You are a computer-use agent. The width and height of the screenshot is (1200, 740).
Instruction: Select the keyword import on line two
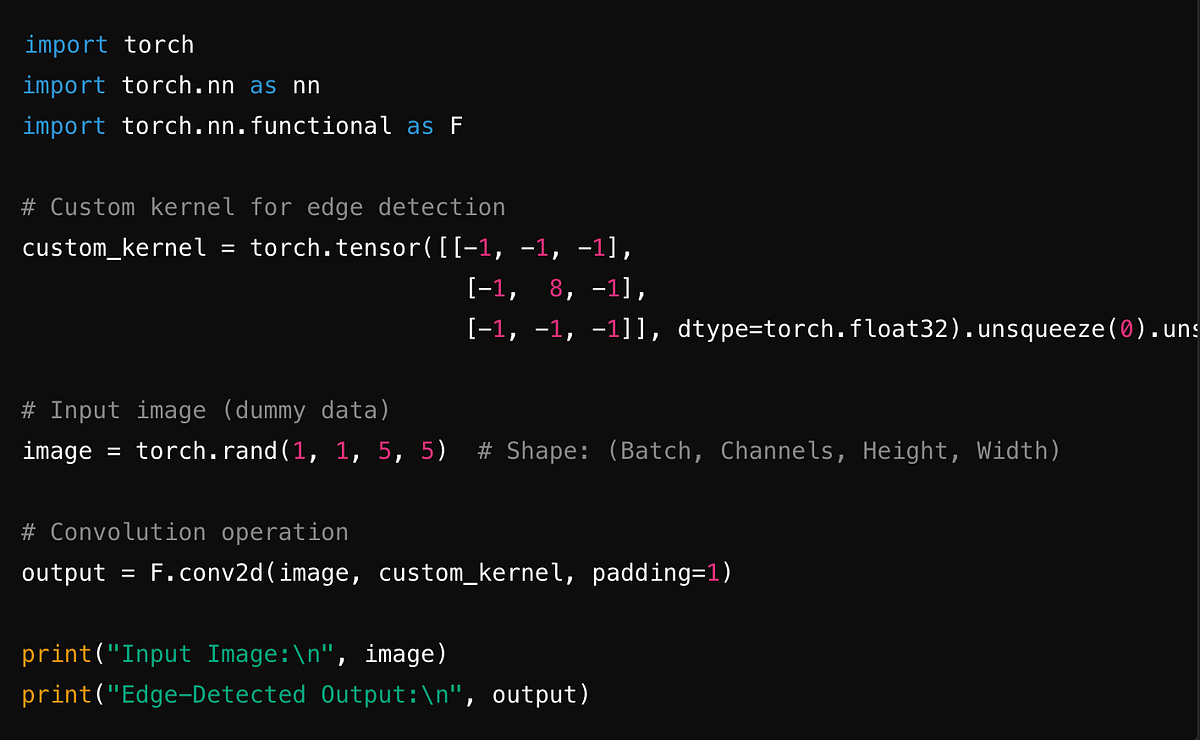[x=63, y=85]
